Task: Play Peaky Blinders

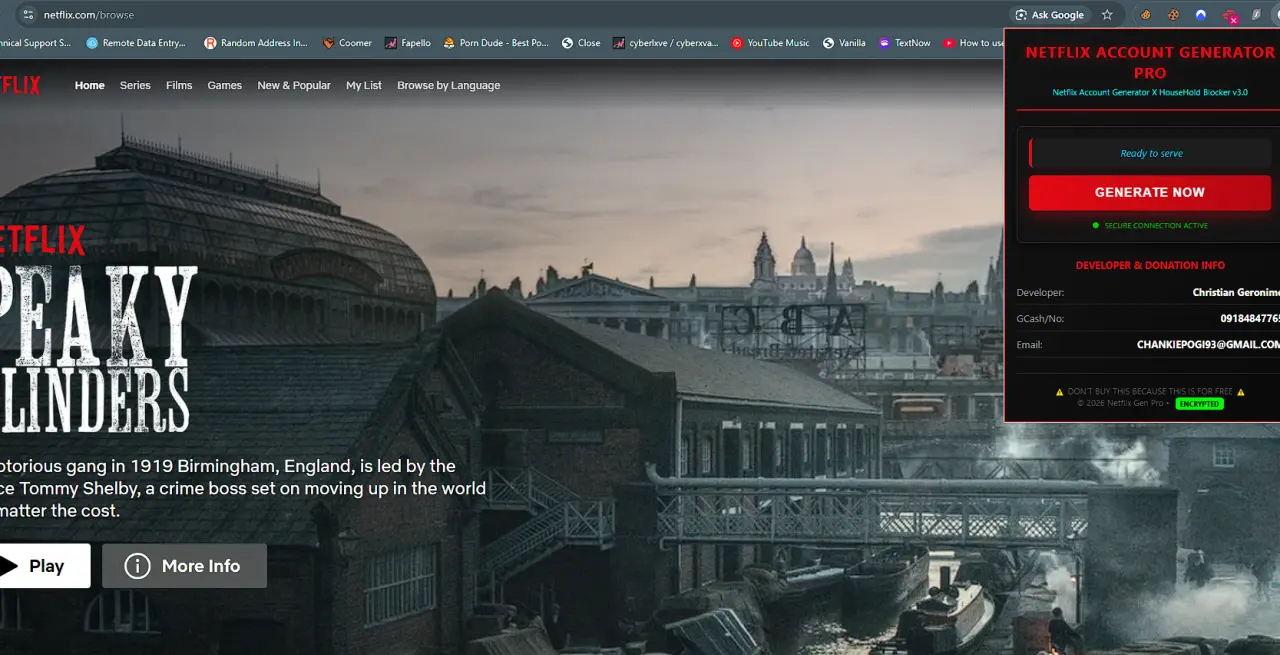Action: point(40,566)
